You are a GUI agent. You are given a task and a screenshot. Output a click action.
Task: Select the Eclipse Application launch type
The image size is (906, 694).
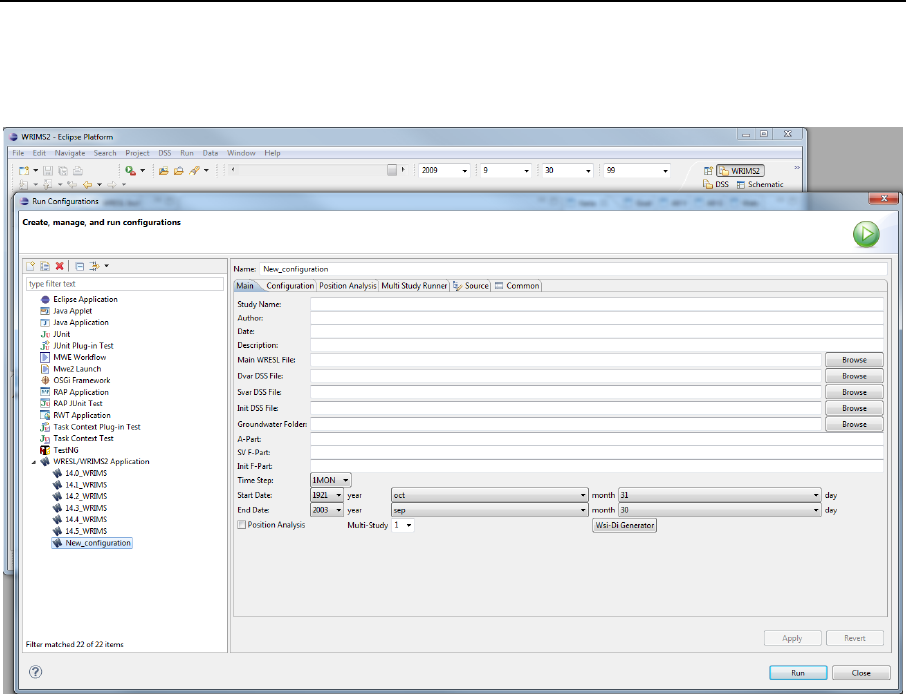[x=84, y=299]
